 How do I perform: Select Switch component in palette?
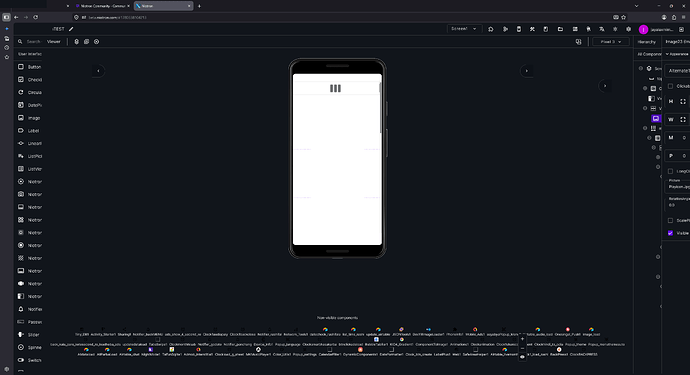coord(29,360)
